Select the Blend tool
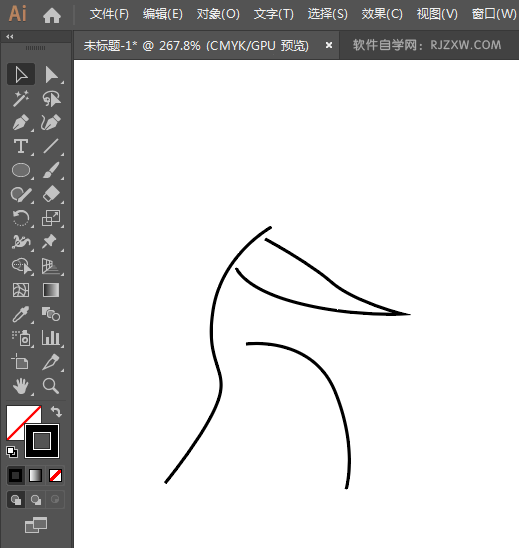The height and width of the screenshot is (548, 519). pyautogui.click(x=51, y=314)
